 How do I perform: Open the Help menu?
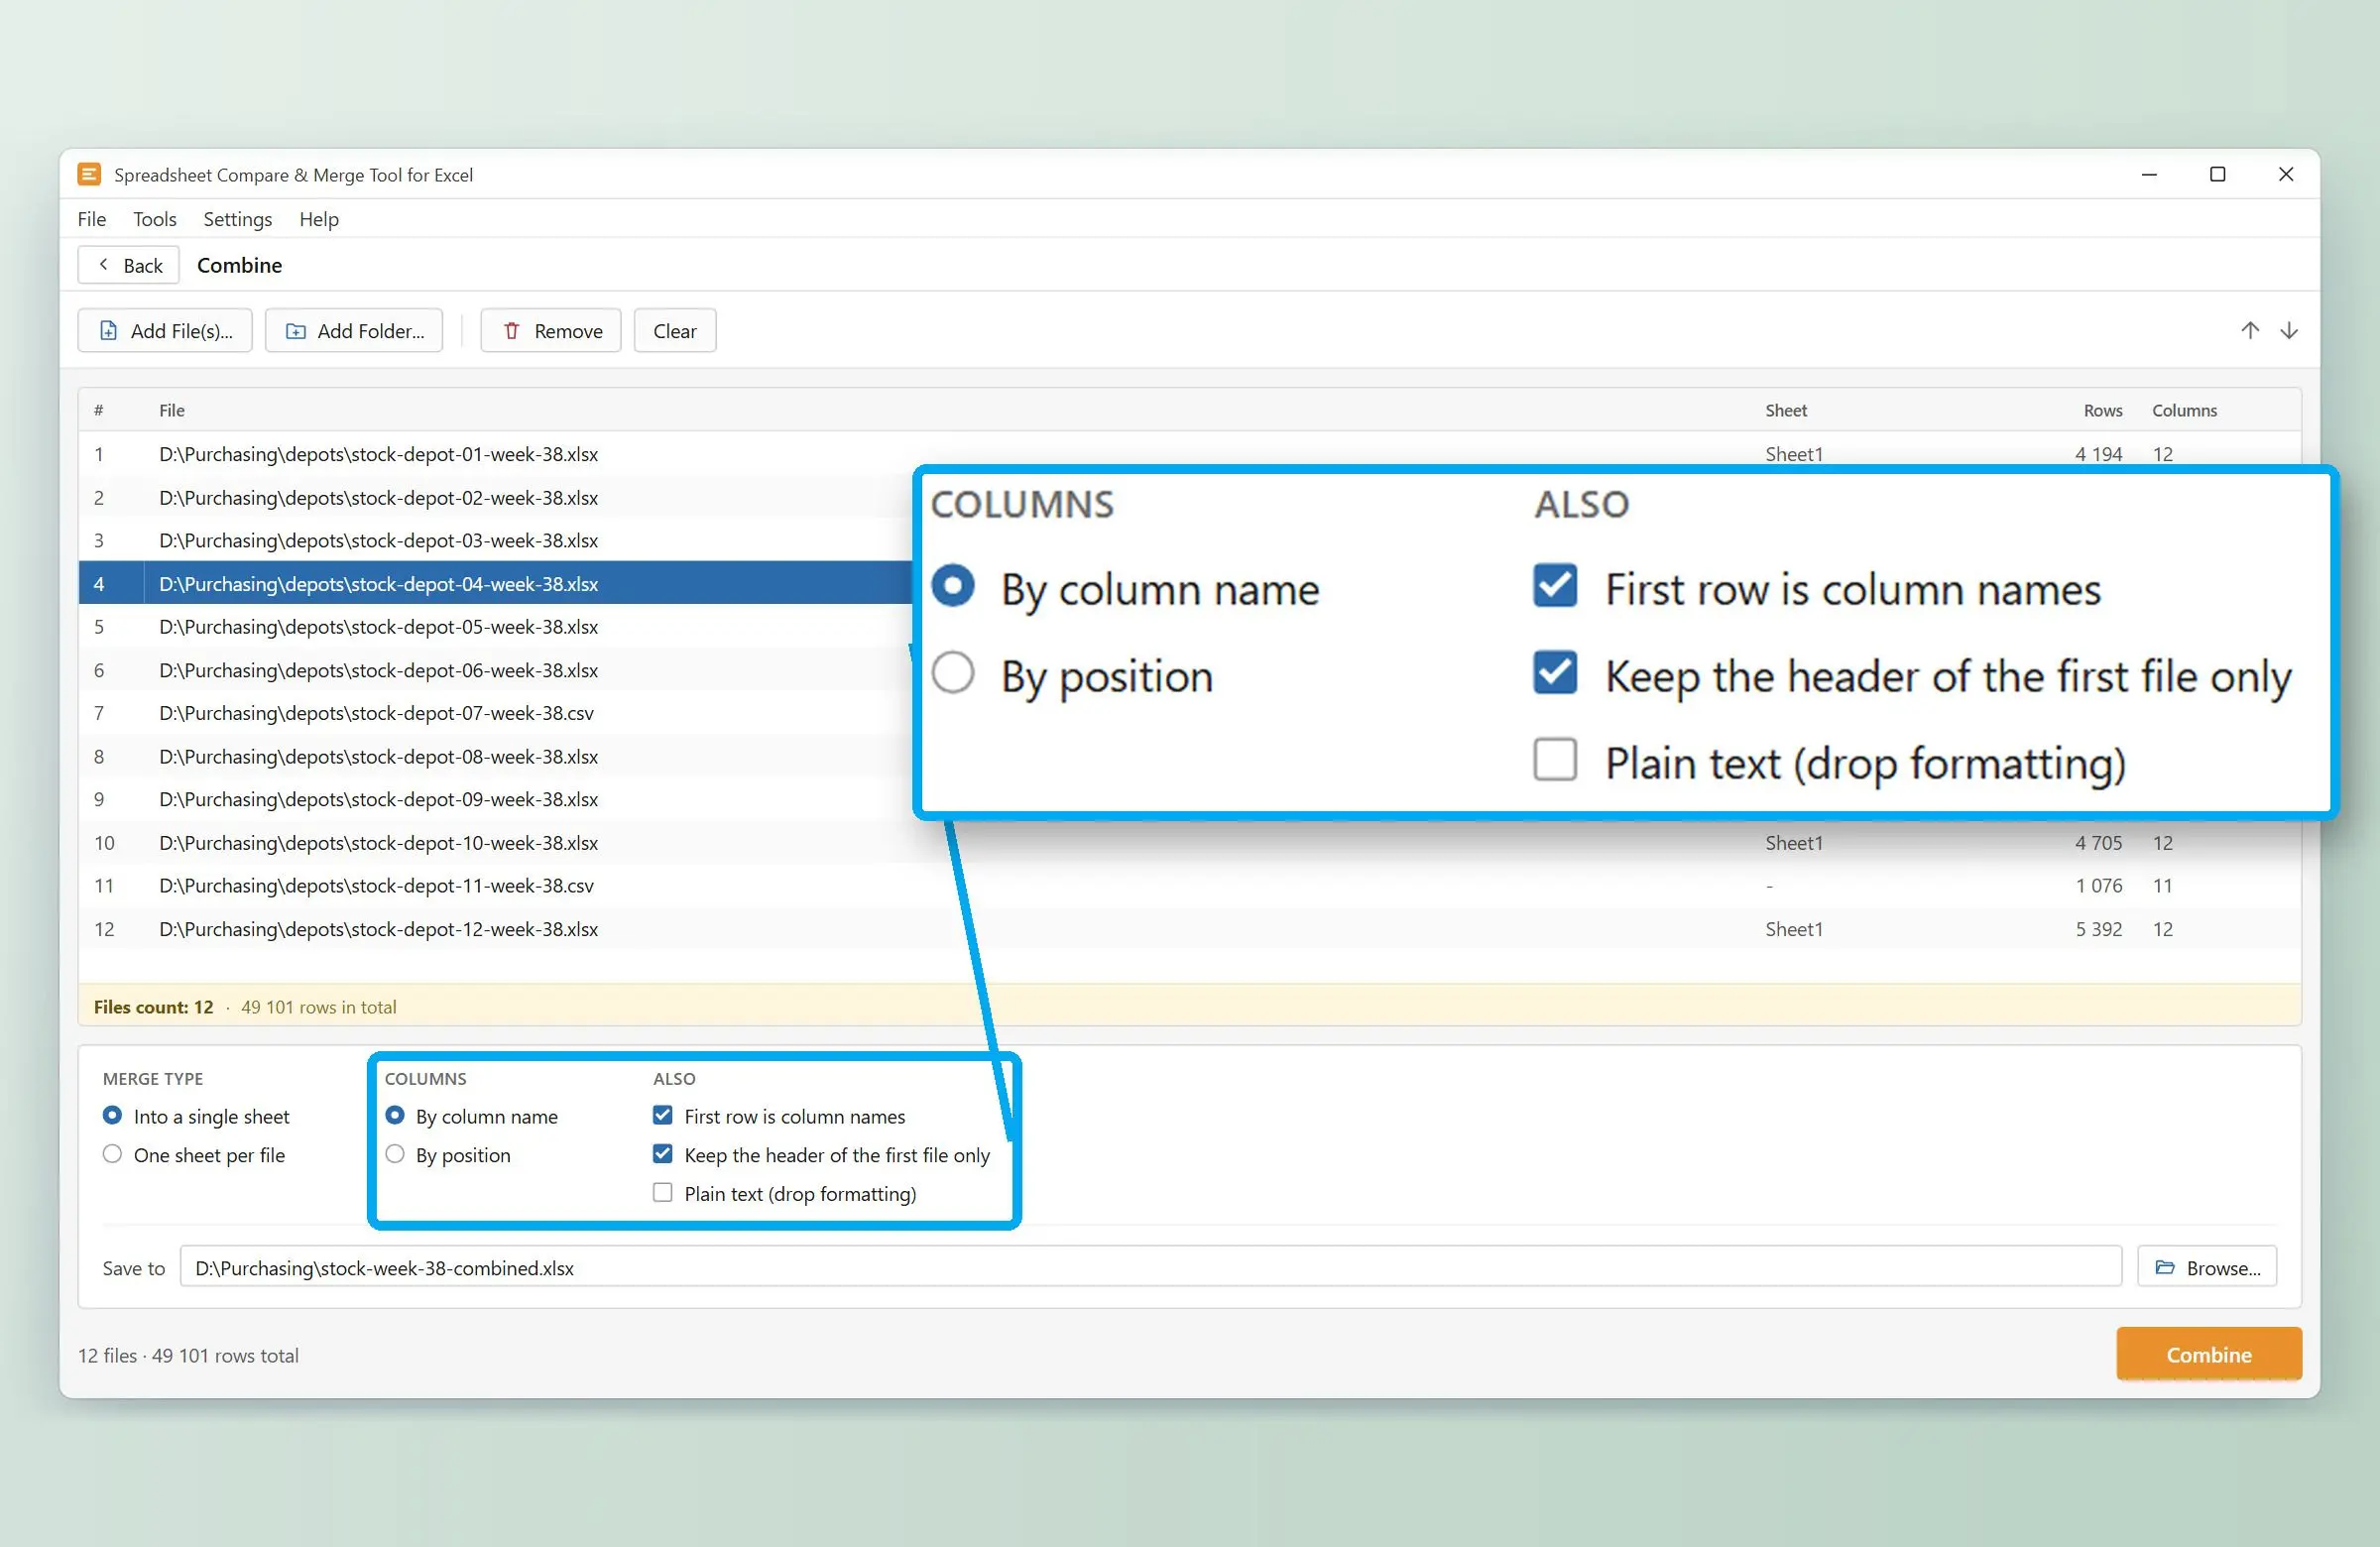[319, 219]
